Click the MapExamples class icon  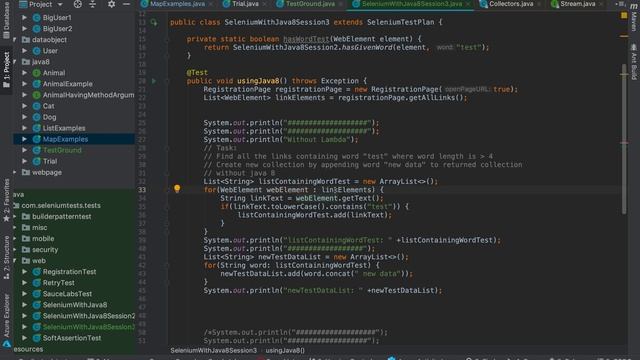coord(37,139)
